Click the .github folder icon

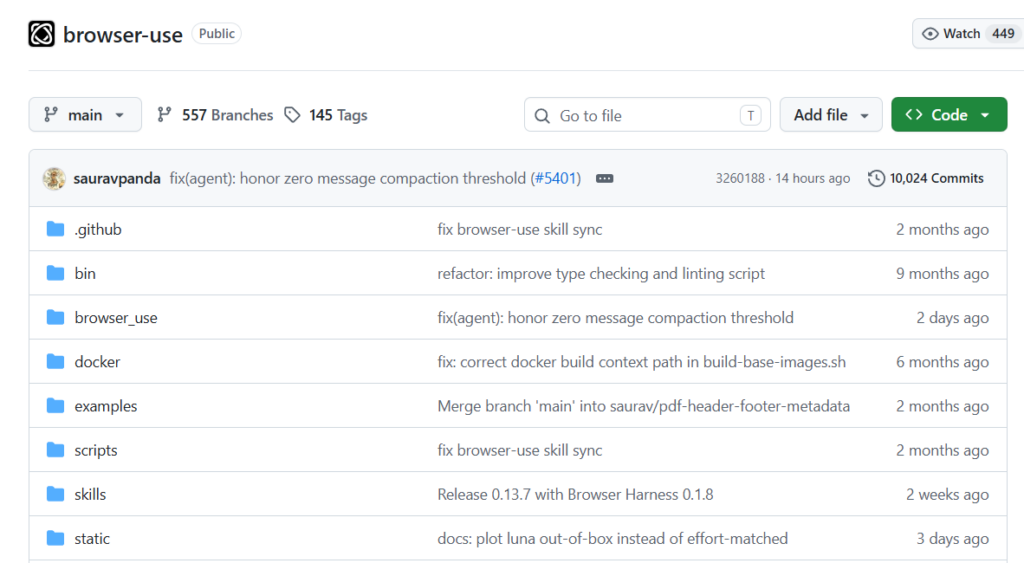click(x=56, y=229)
